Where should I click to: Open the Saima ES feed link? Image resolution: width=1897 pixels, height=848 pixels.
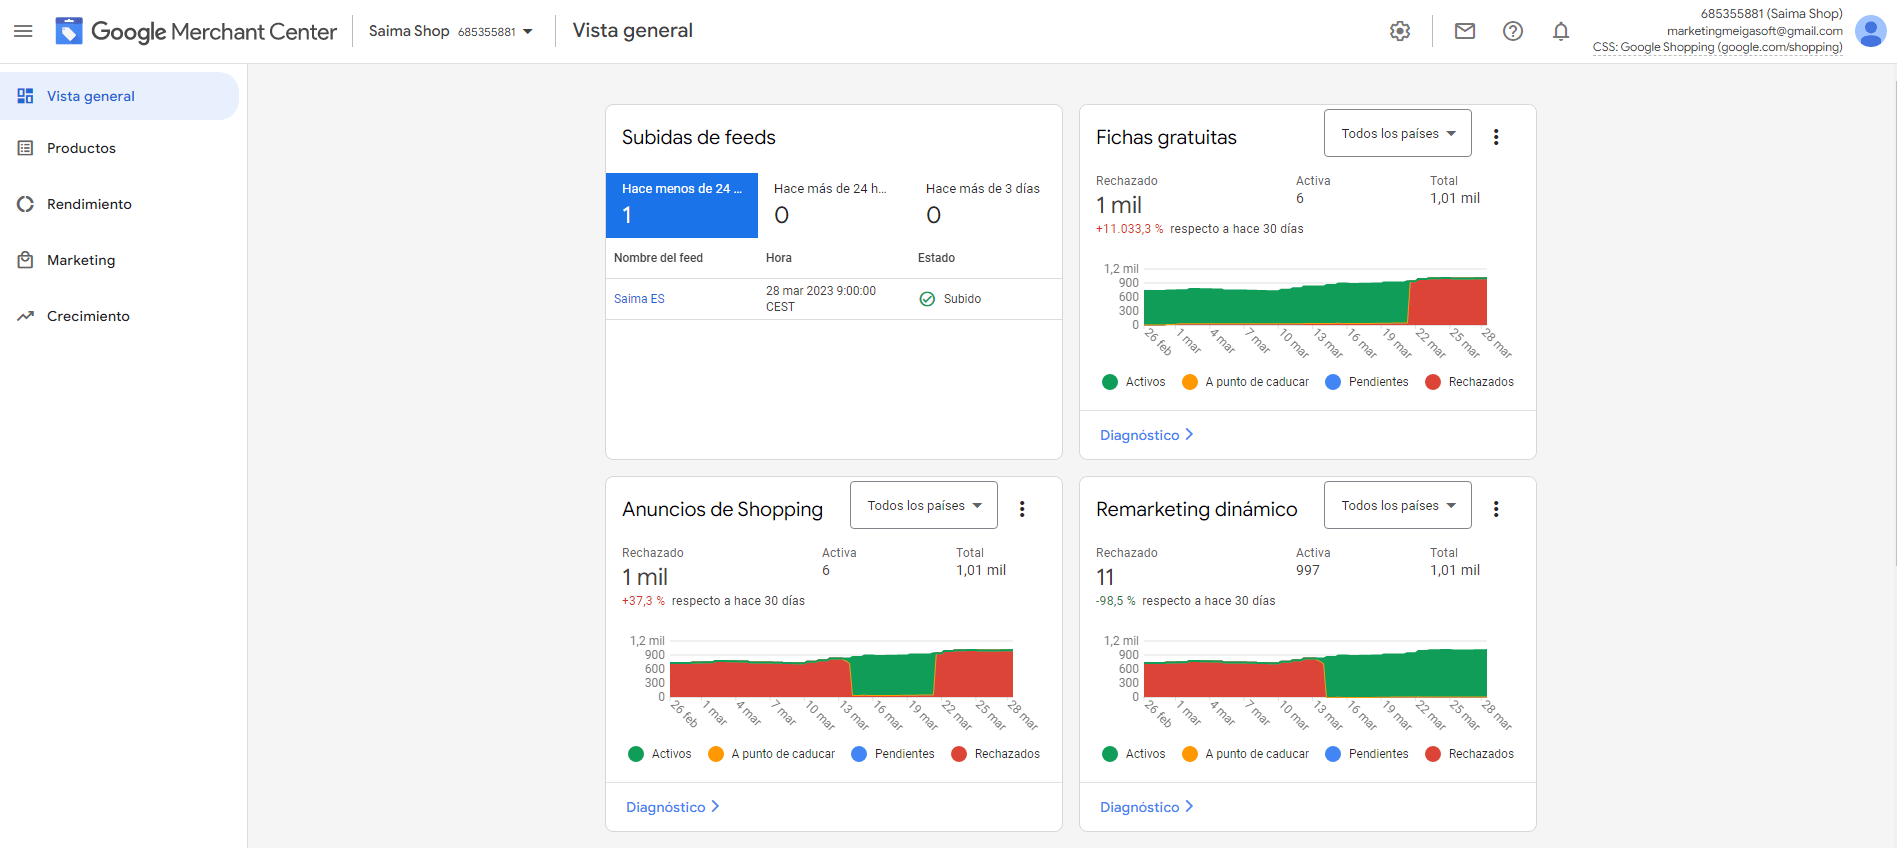(639, 299)
